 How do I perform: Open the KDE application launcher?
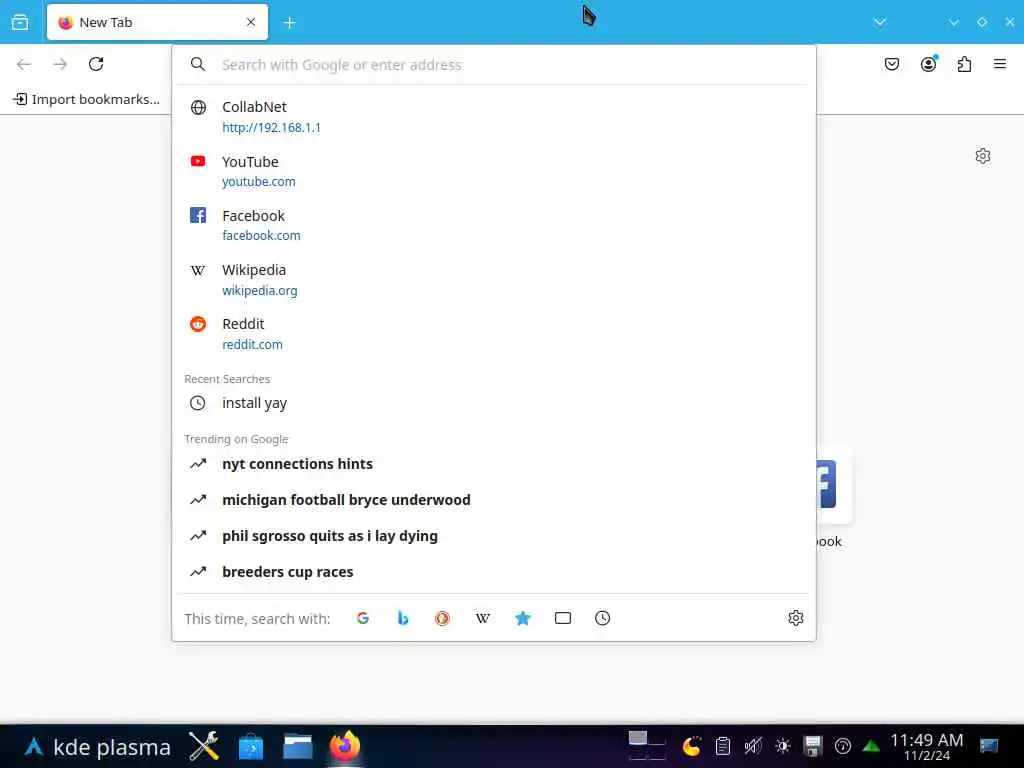[98, 746]
